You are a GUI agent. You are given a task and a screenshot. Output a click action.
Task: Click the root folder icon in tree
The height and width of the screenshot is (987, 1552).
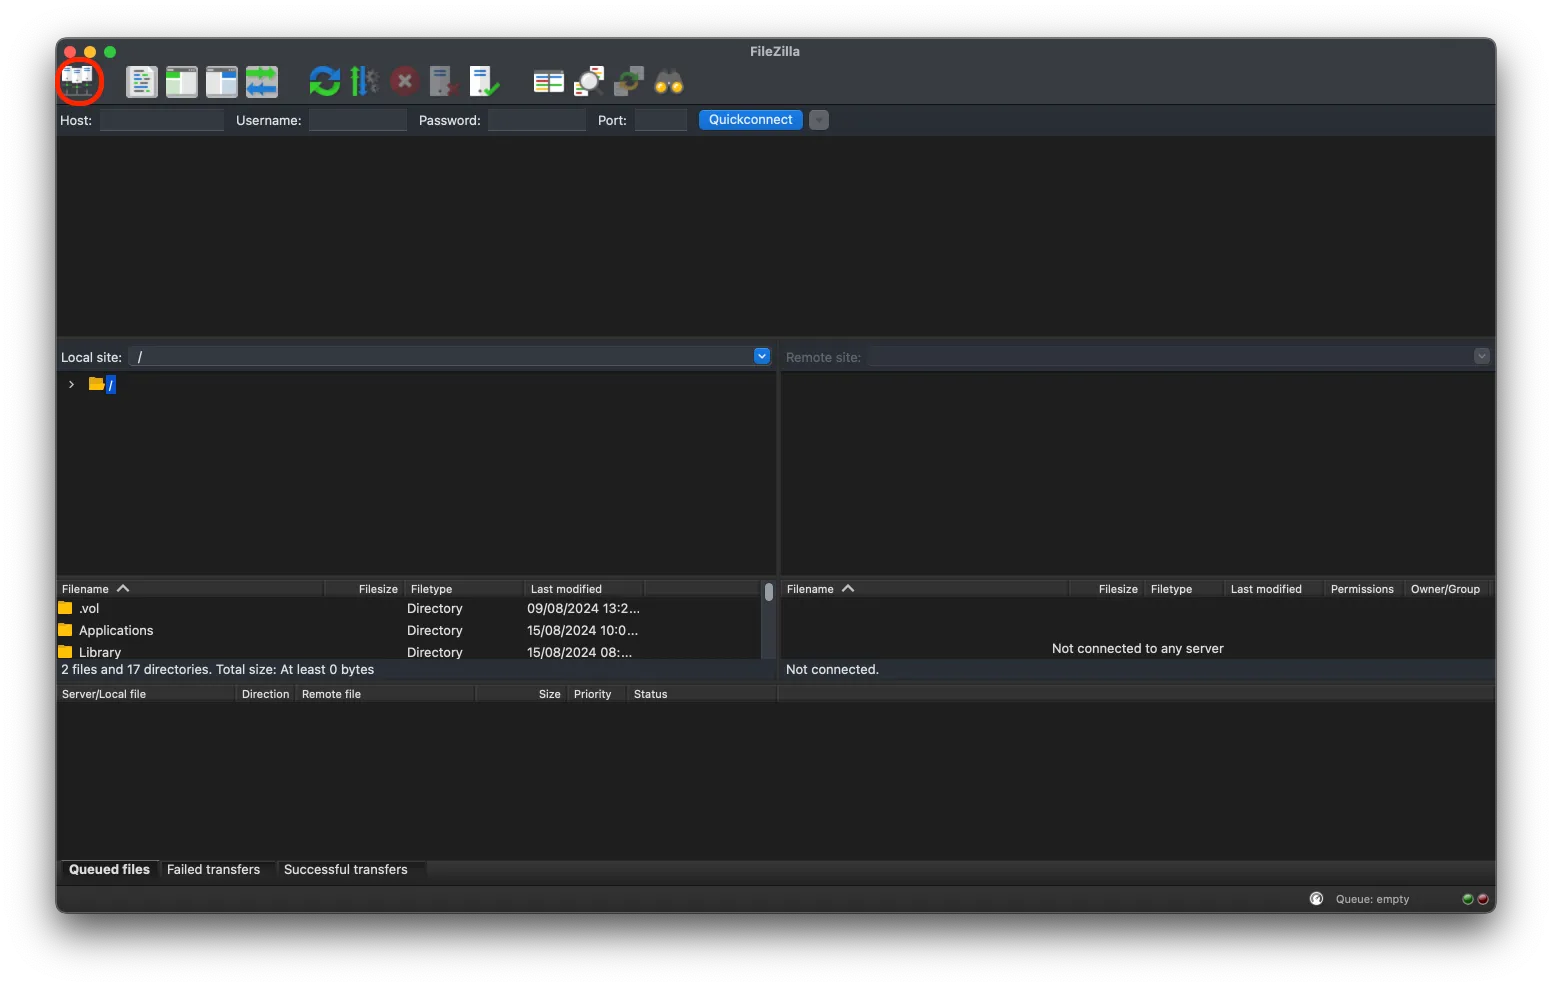pyautogui.click(x=96, y=384)
